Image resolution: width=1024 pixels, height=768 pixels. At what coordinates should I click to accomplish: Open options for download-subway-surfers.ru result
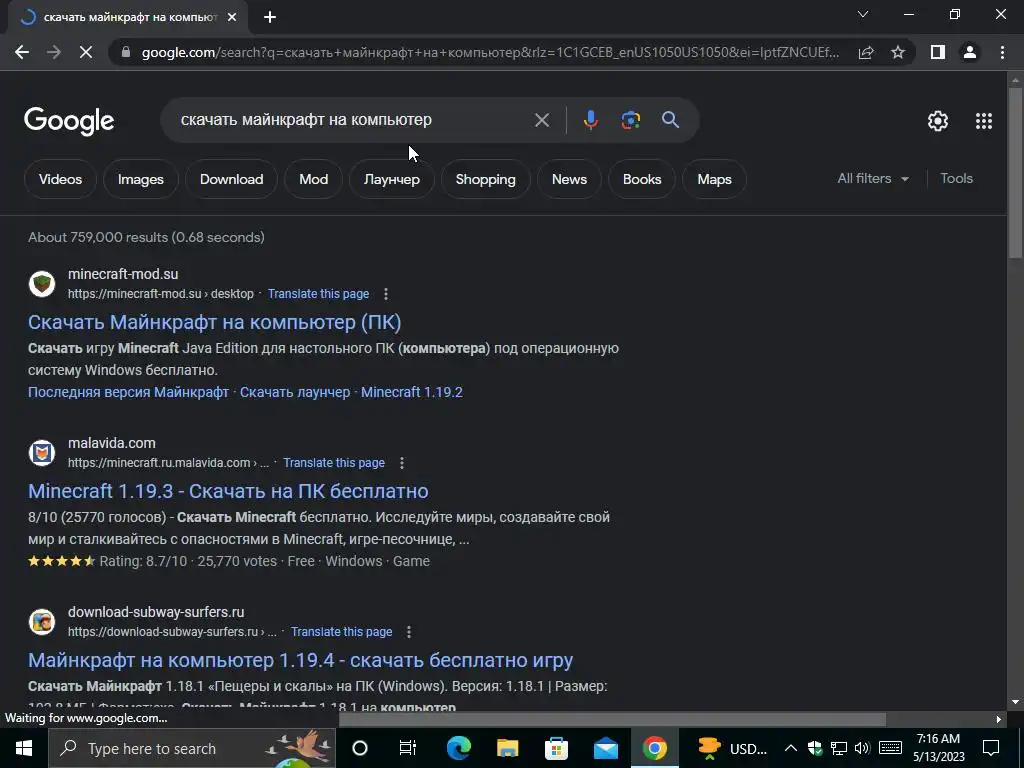(409, 632)
